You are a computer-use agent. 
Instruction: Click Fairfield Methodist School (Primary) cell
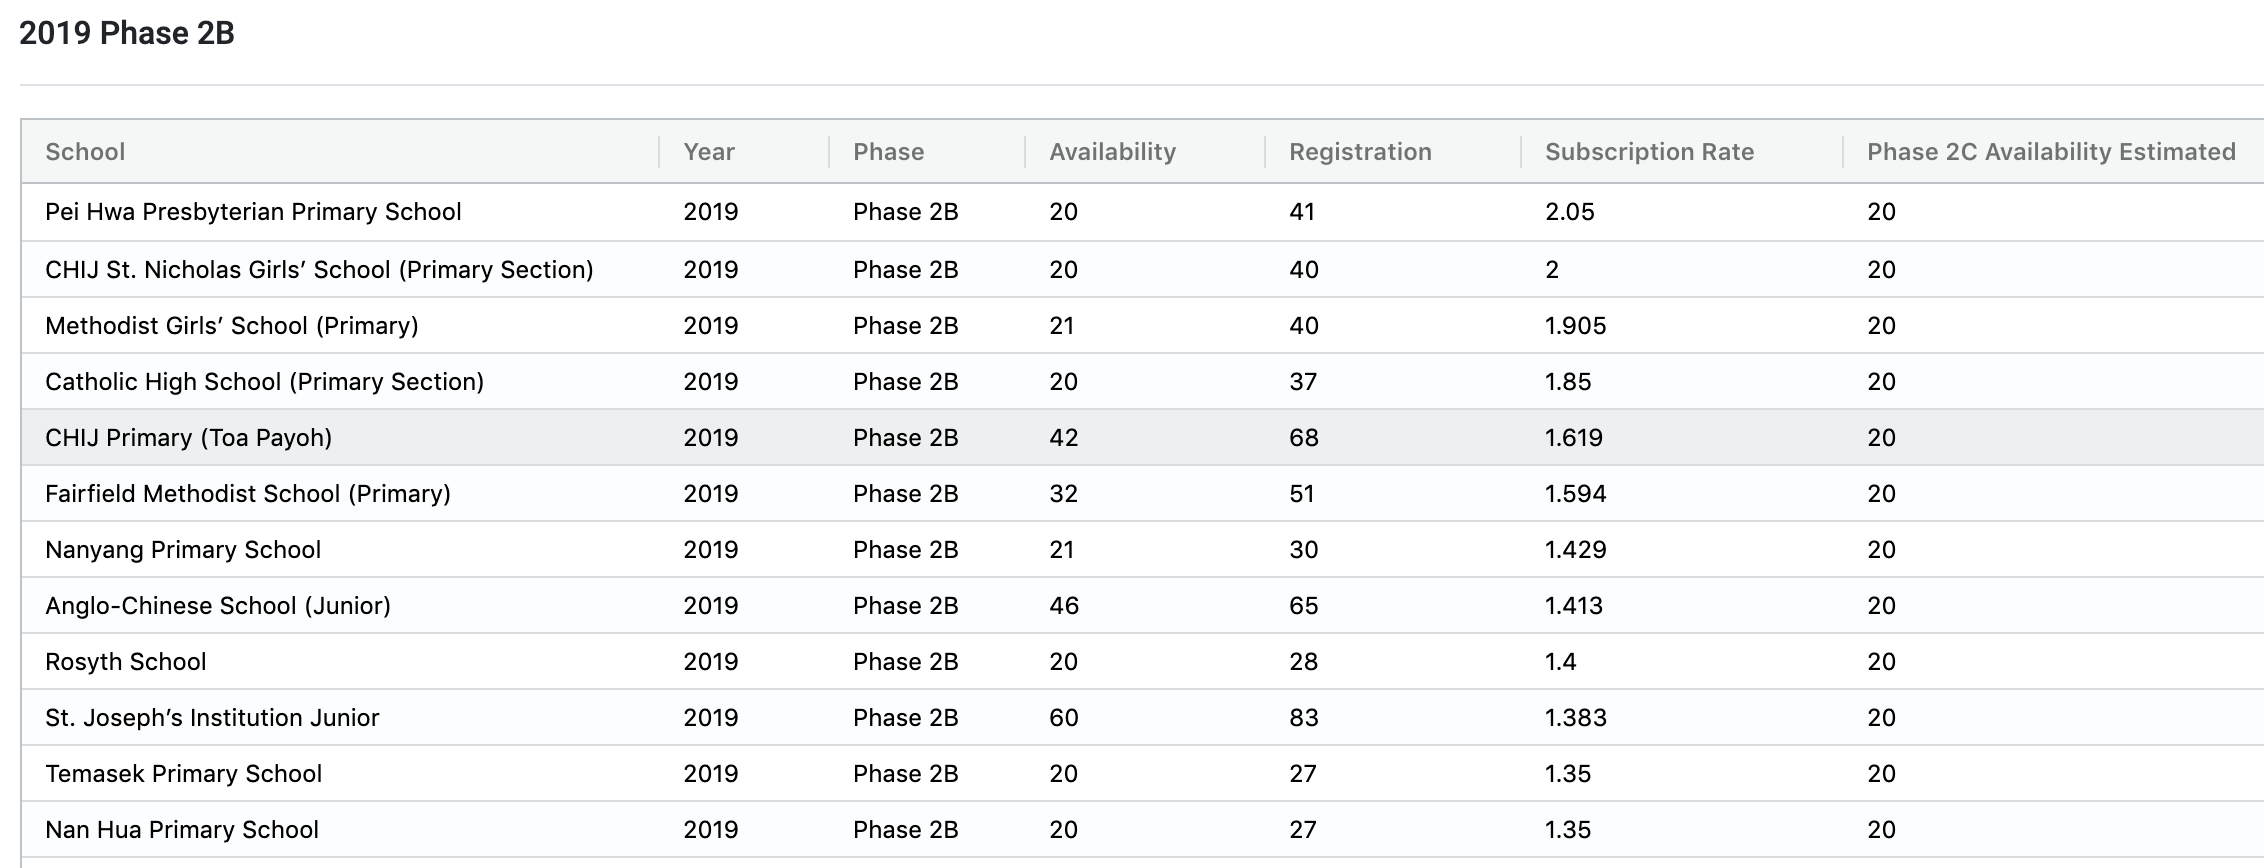click(x=248, y=494)
